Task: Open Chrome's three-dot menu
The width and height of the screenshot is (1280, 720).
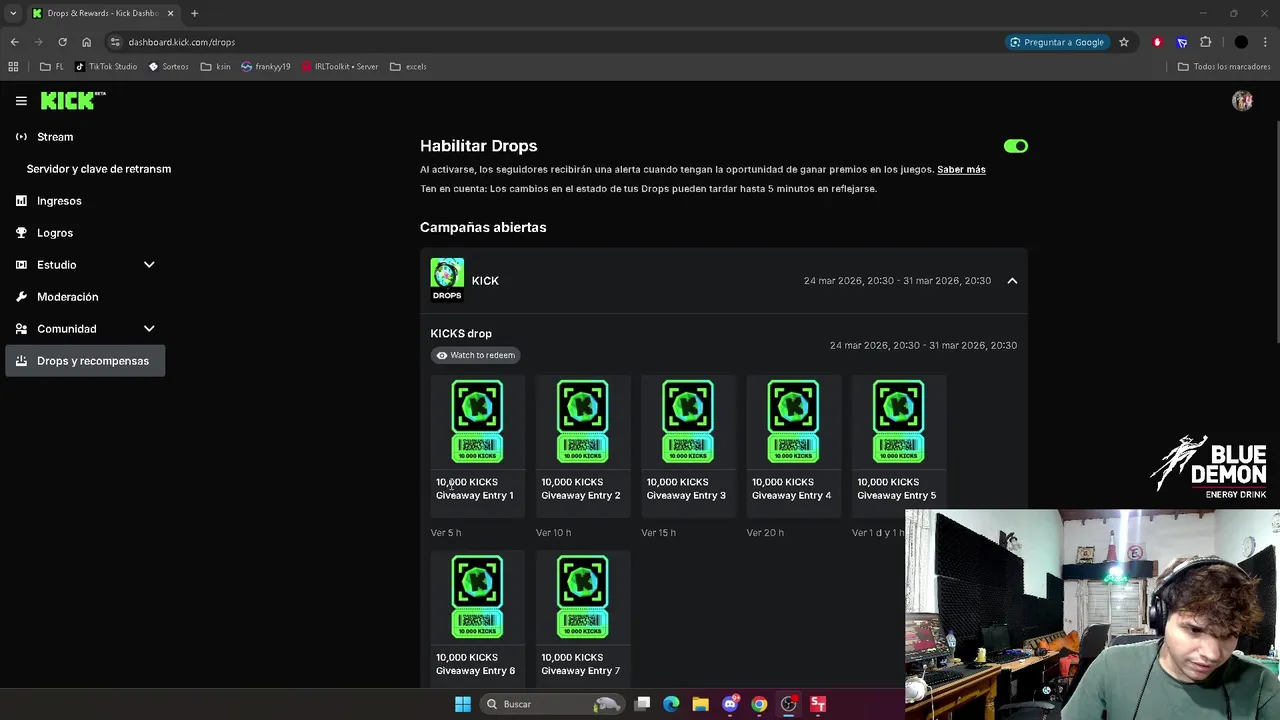Action: pyautogui.click(x=1266, y=42)
